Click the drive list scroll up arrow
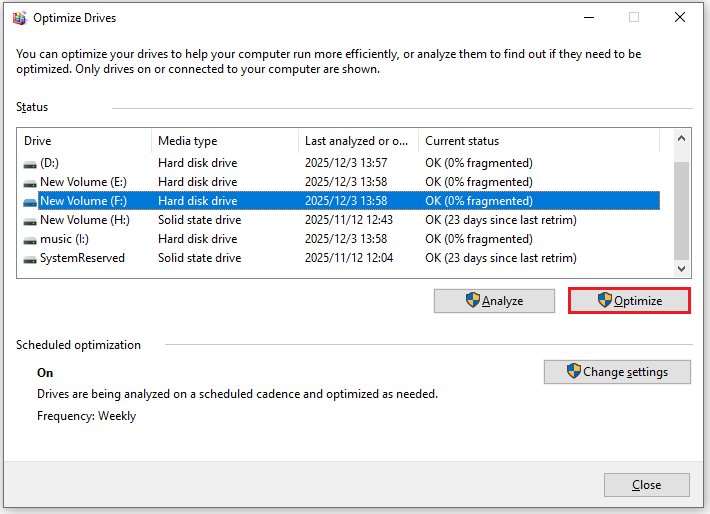Screen dimensions: 710x514 click(x=681, y=138)
